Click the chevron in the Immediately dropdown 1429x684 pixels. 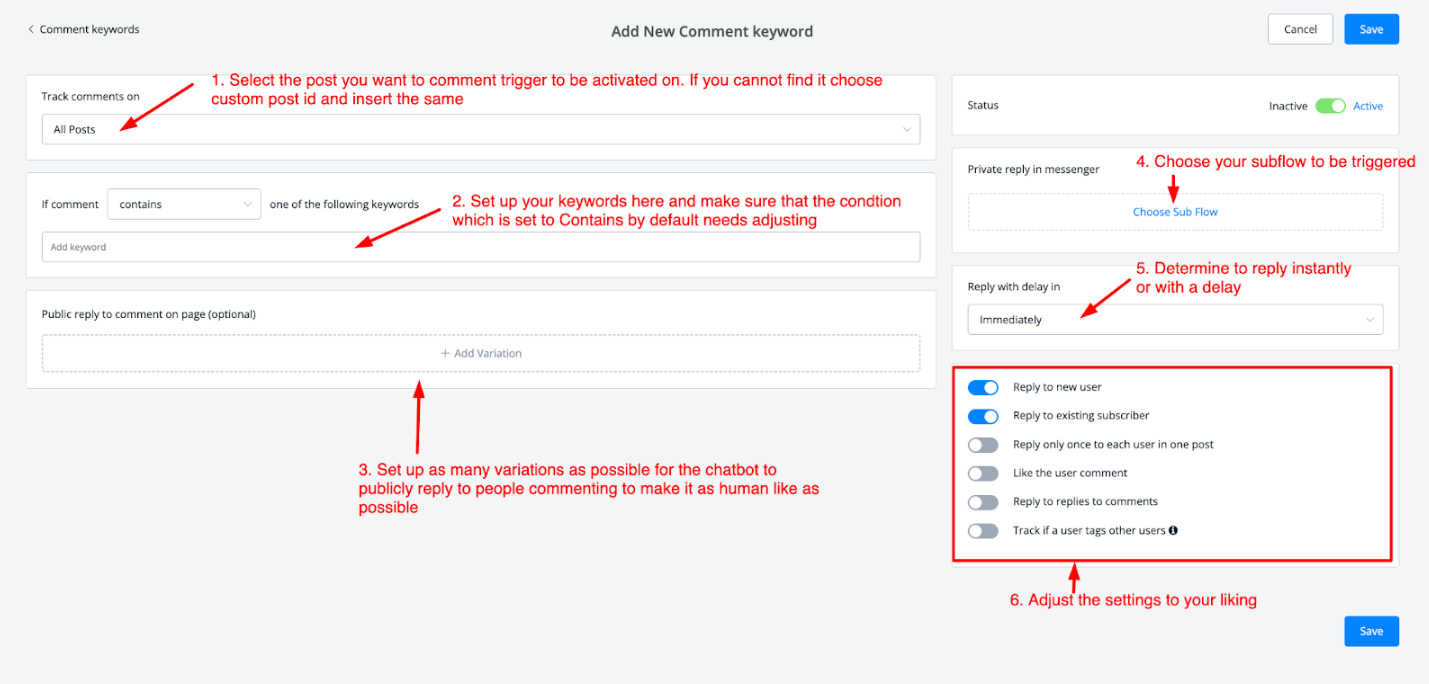(1369, 320)
